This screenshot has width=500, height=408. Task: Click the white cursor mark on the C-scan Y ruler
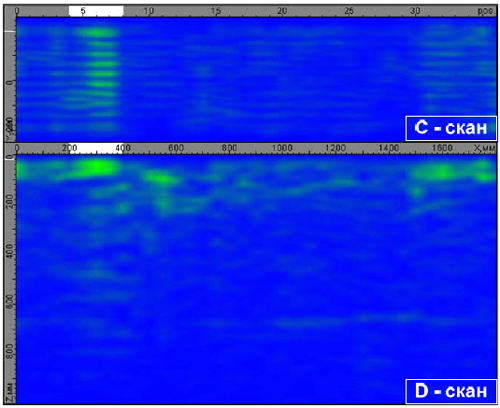tap(10, 32)
